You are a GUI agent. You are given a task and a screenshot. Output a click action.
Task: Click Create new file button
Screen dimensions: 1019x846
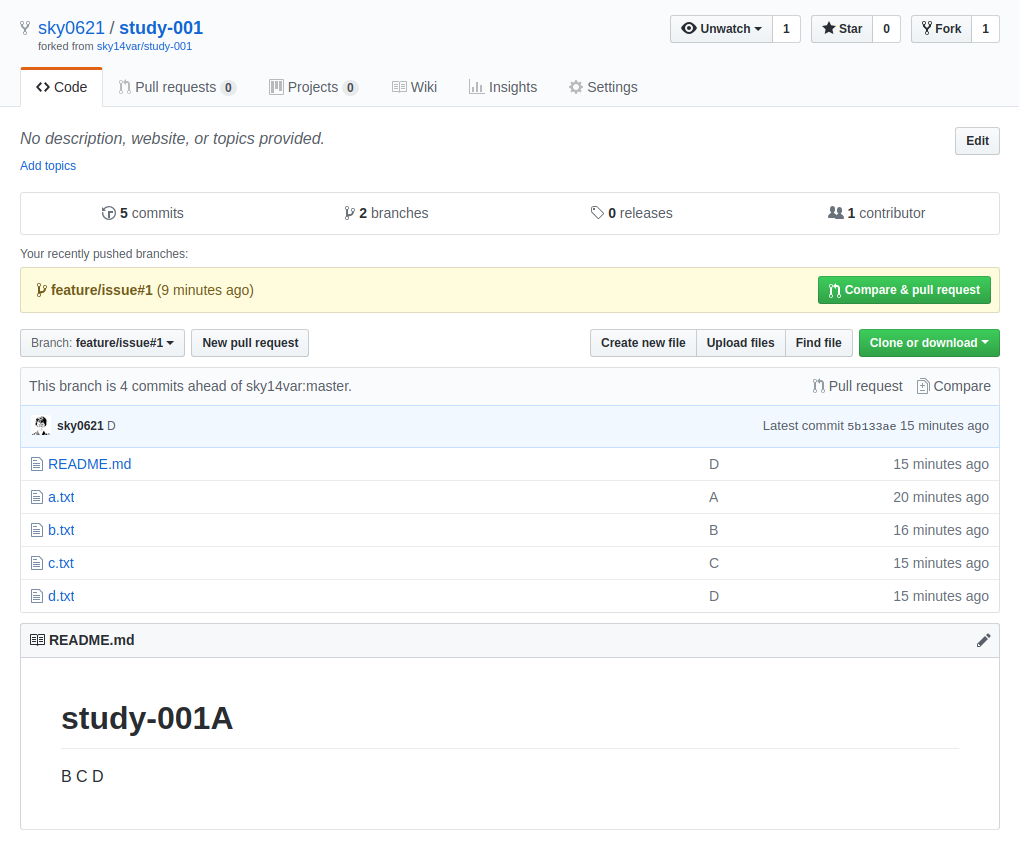point(643,343)
